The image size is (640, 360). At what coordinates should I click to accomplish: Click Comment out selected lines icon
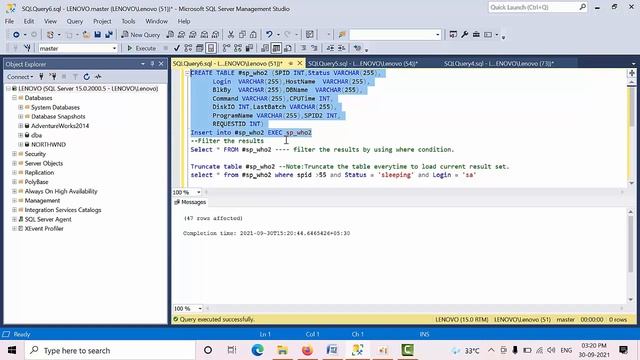(304, 48)
